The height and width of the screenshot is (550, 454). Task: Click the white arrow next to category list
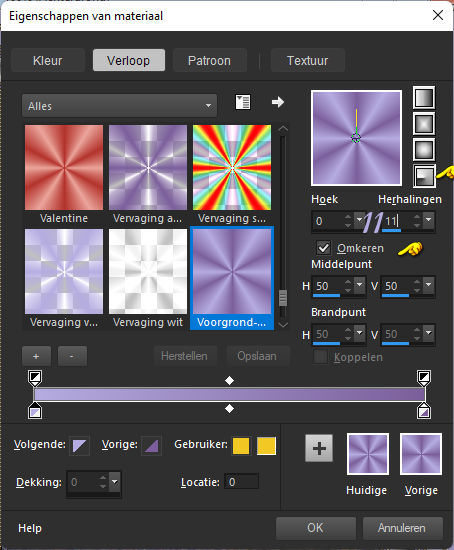coord(278,102)
